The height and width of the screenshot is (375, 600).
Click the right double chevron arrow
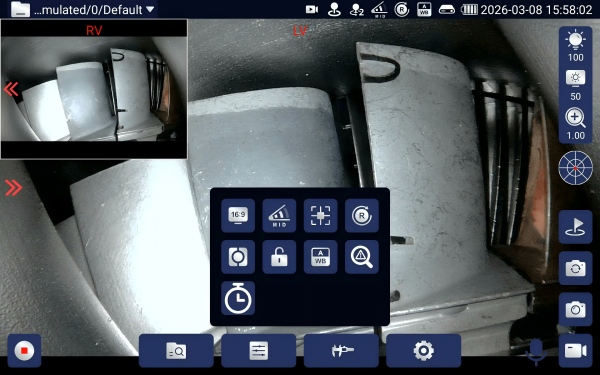coord(13,188)
